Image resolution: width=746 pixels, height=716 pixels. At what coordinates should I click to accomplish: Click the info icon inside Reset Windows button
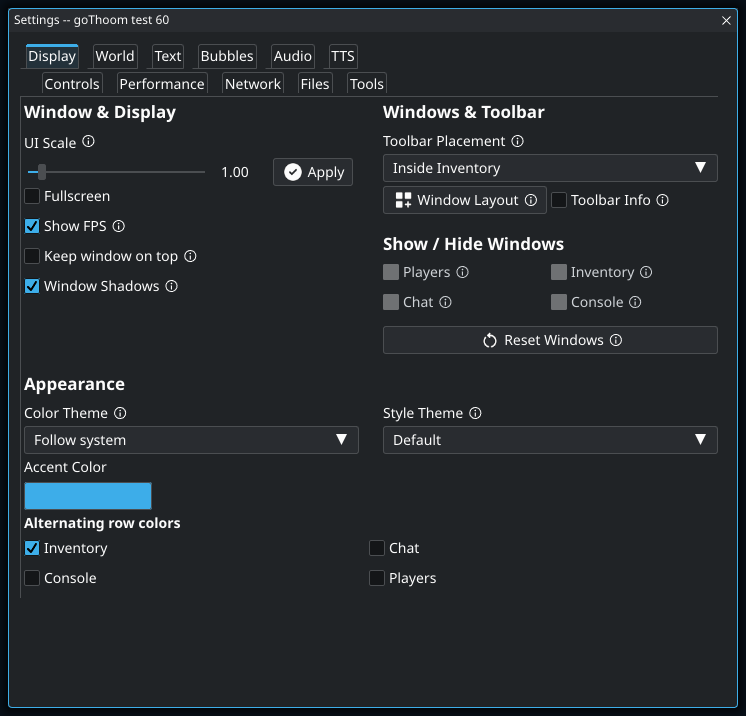(616, 340)
